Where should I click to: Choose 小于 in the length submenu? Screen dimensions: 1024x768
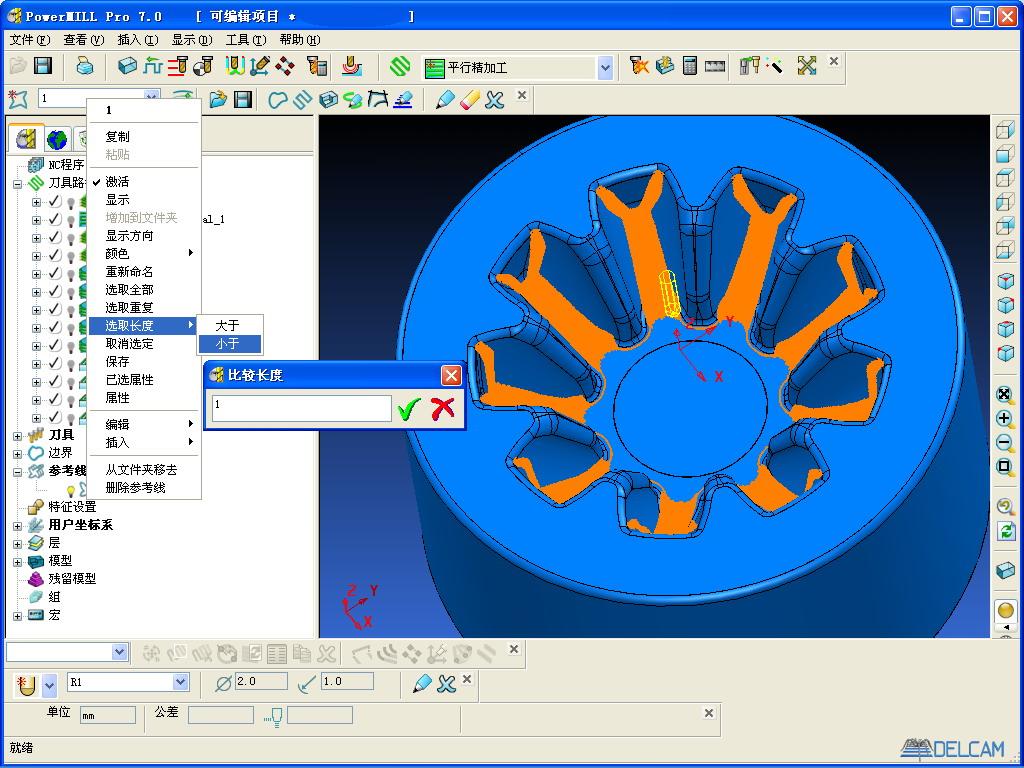(229, 344)
